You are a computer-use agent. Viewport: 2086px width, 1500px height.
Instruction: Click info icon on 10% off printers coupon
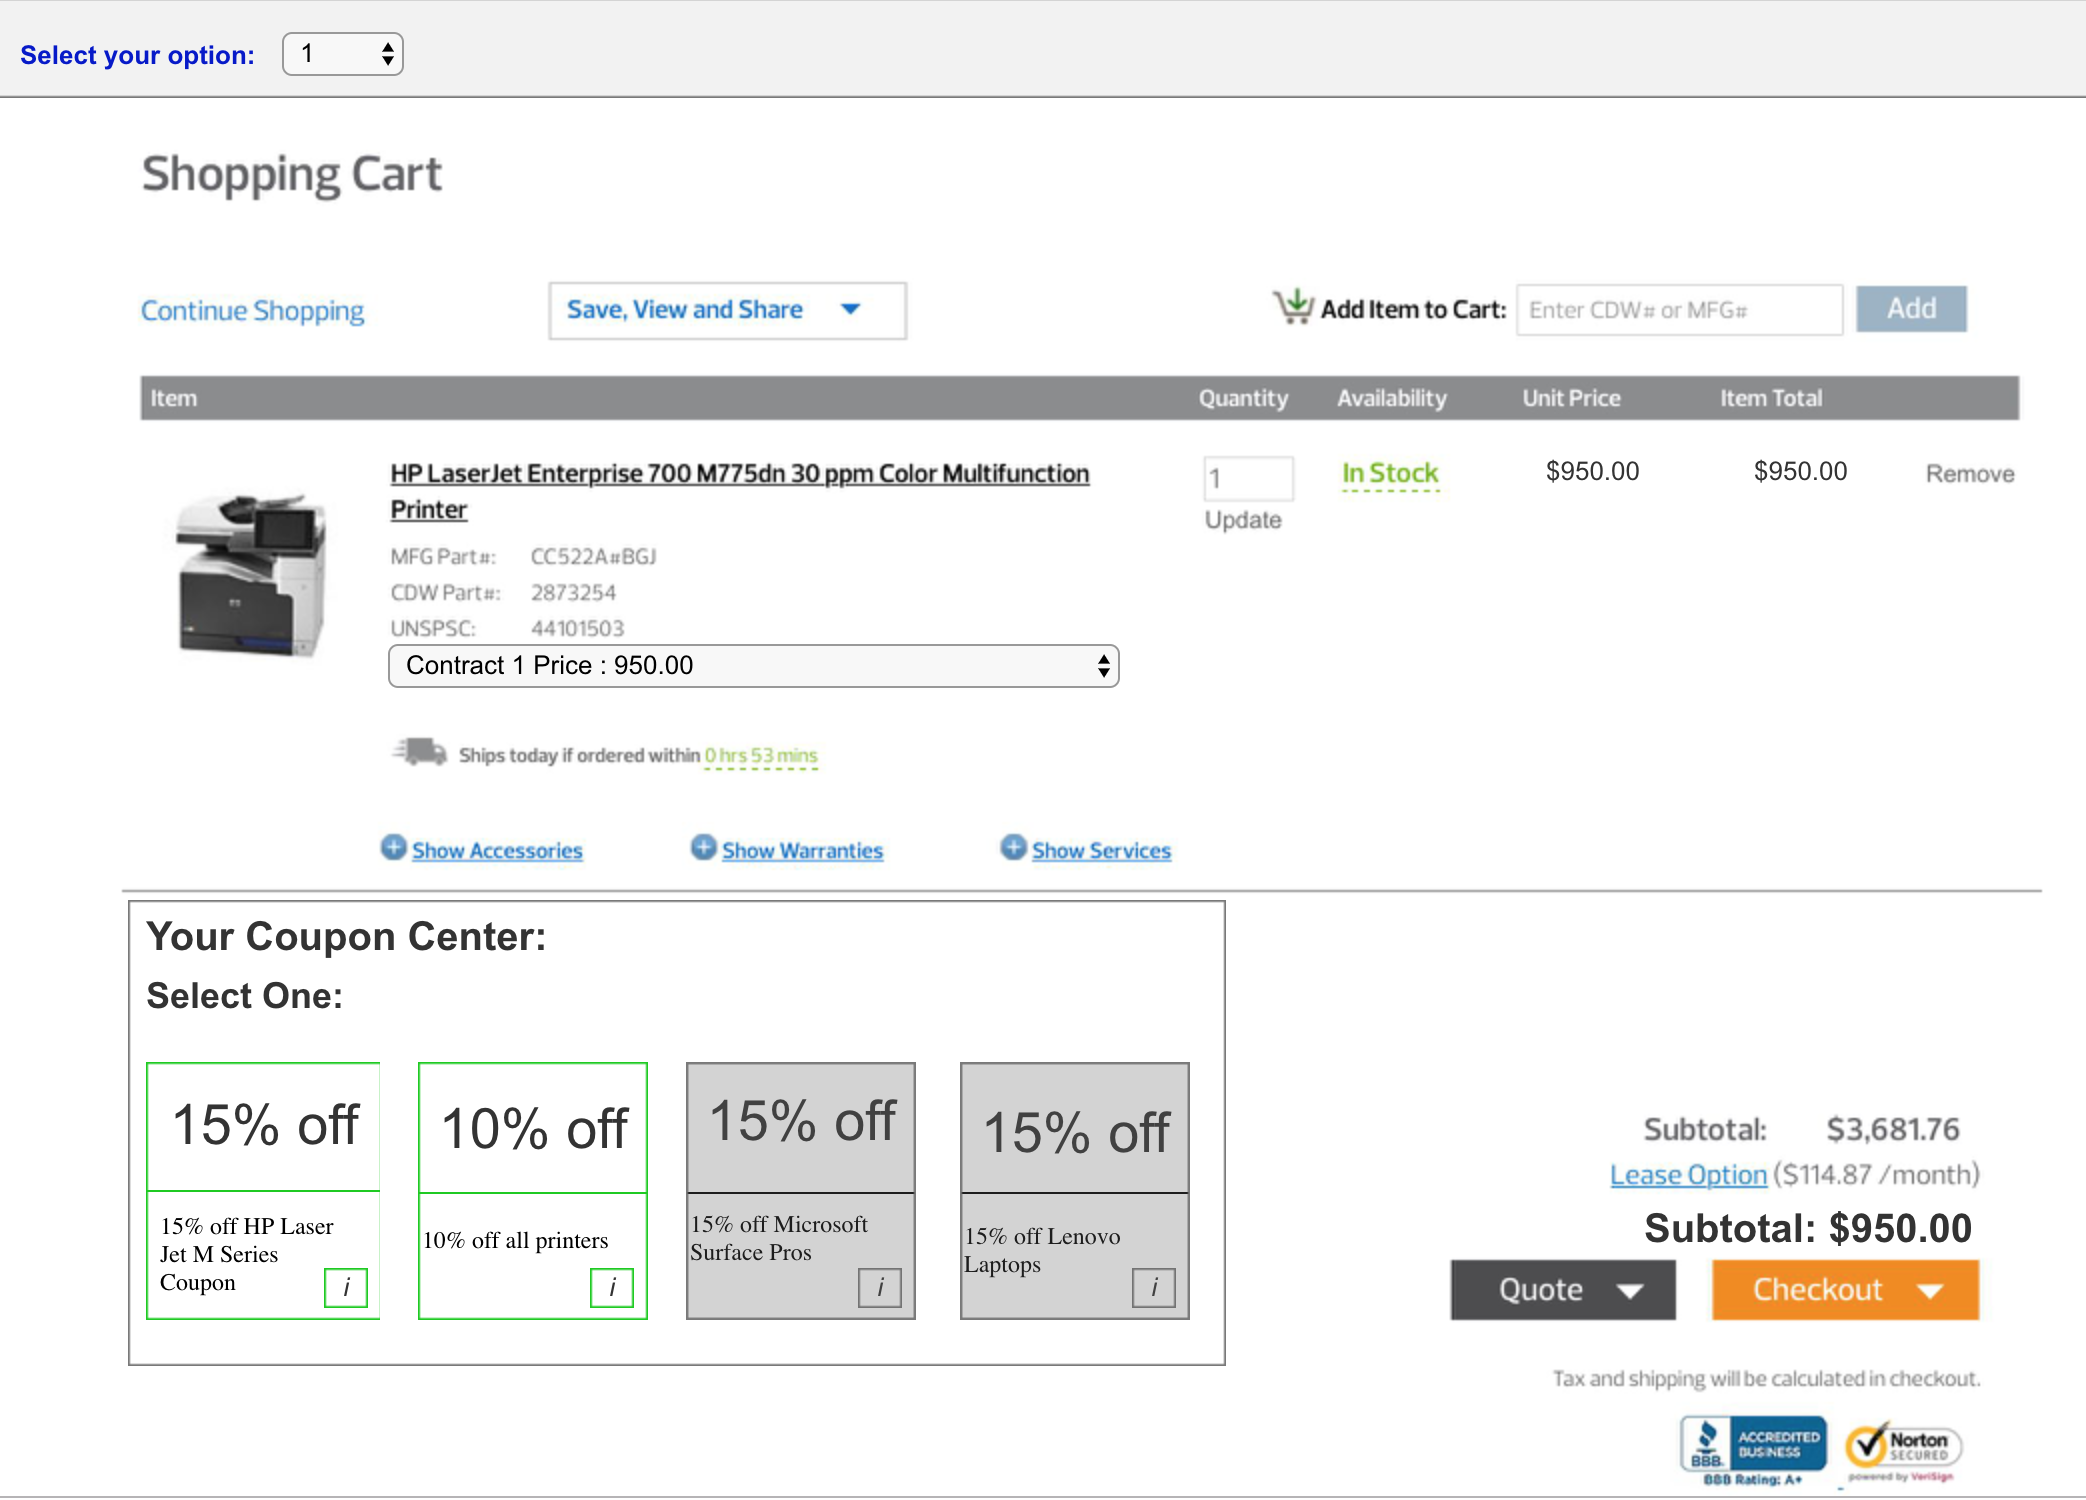612,1287
